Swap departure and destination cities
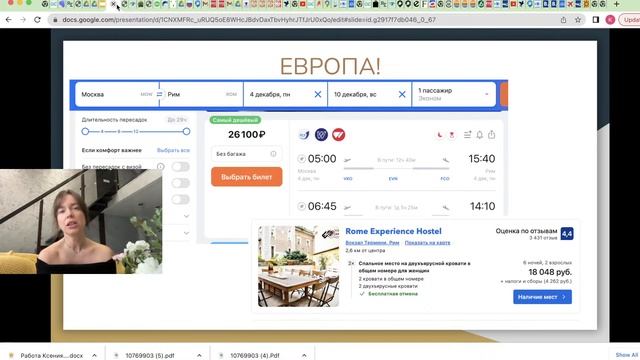The width and height of the screenshot is (640, 360). [x=159, y=94]
